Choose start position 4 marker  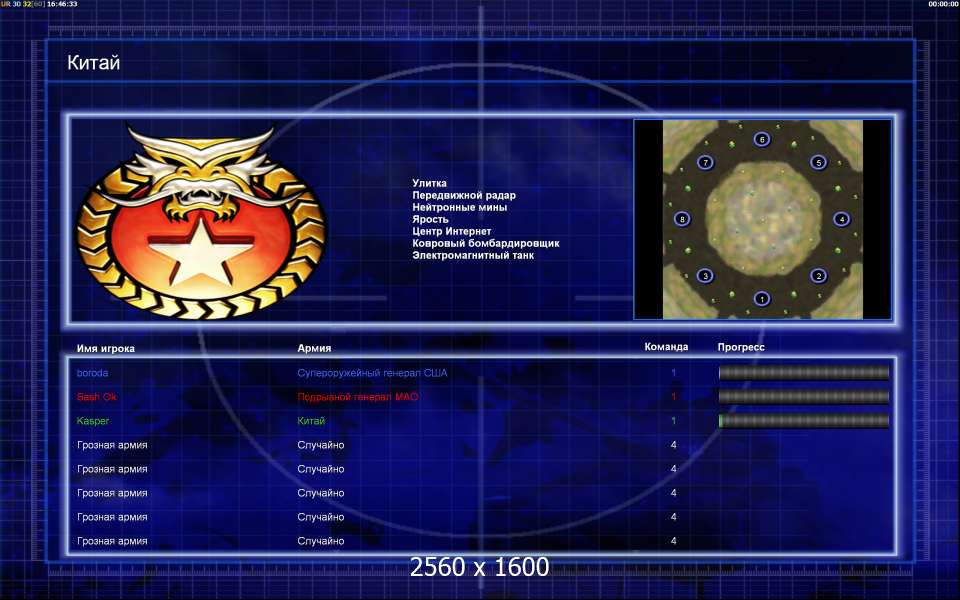tap(842, 219)
